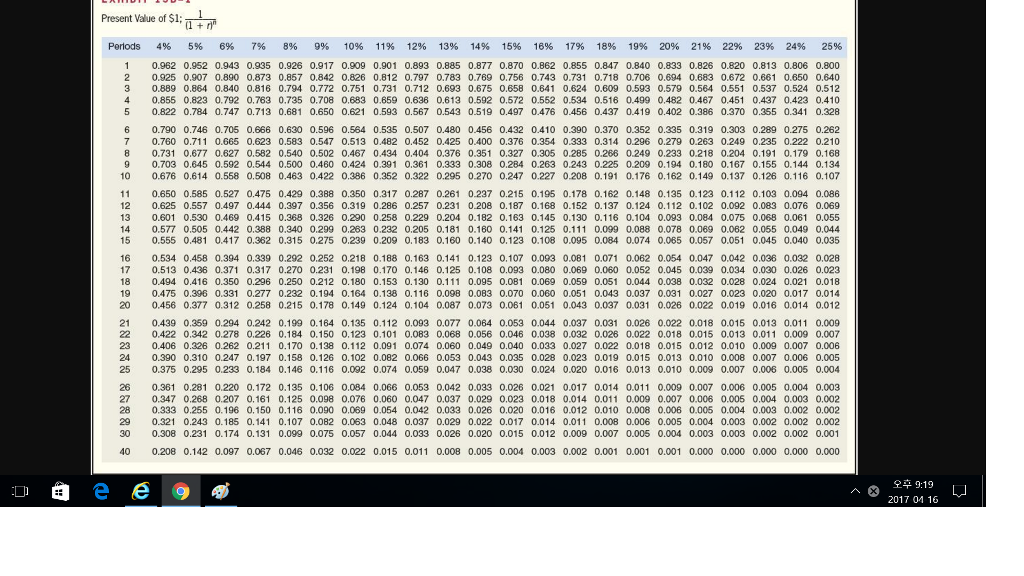Click 0.621 in period 5 under 10%
The image size is (1024, 576).
coord(353,112)
